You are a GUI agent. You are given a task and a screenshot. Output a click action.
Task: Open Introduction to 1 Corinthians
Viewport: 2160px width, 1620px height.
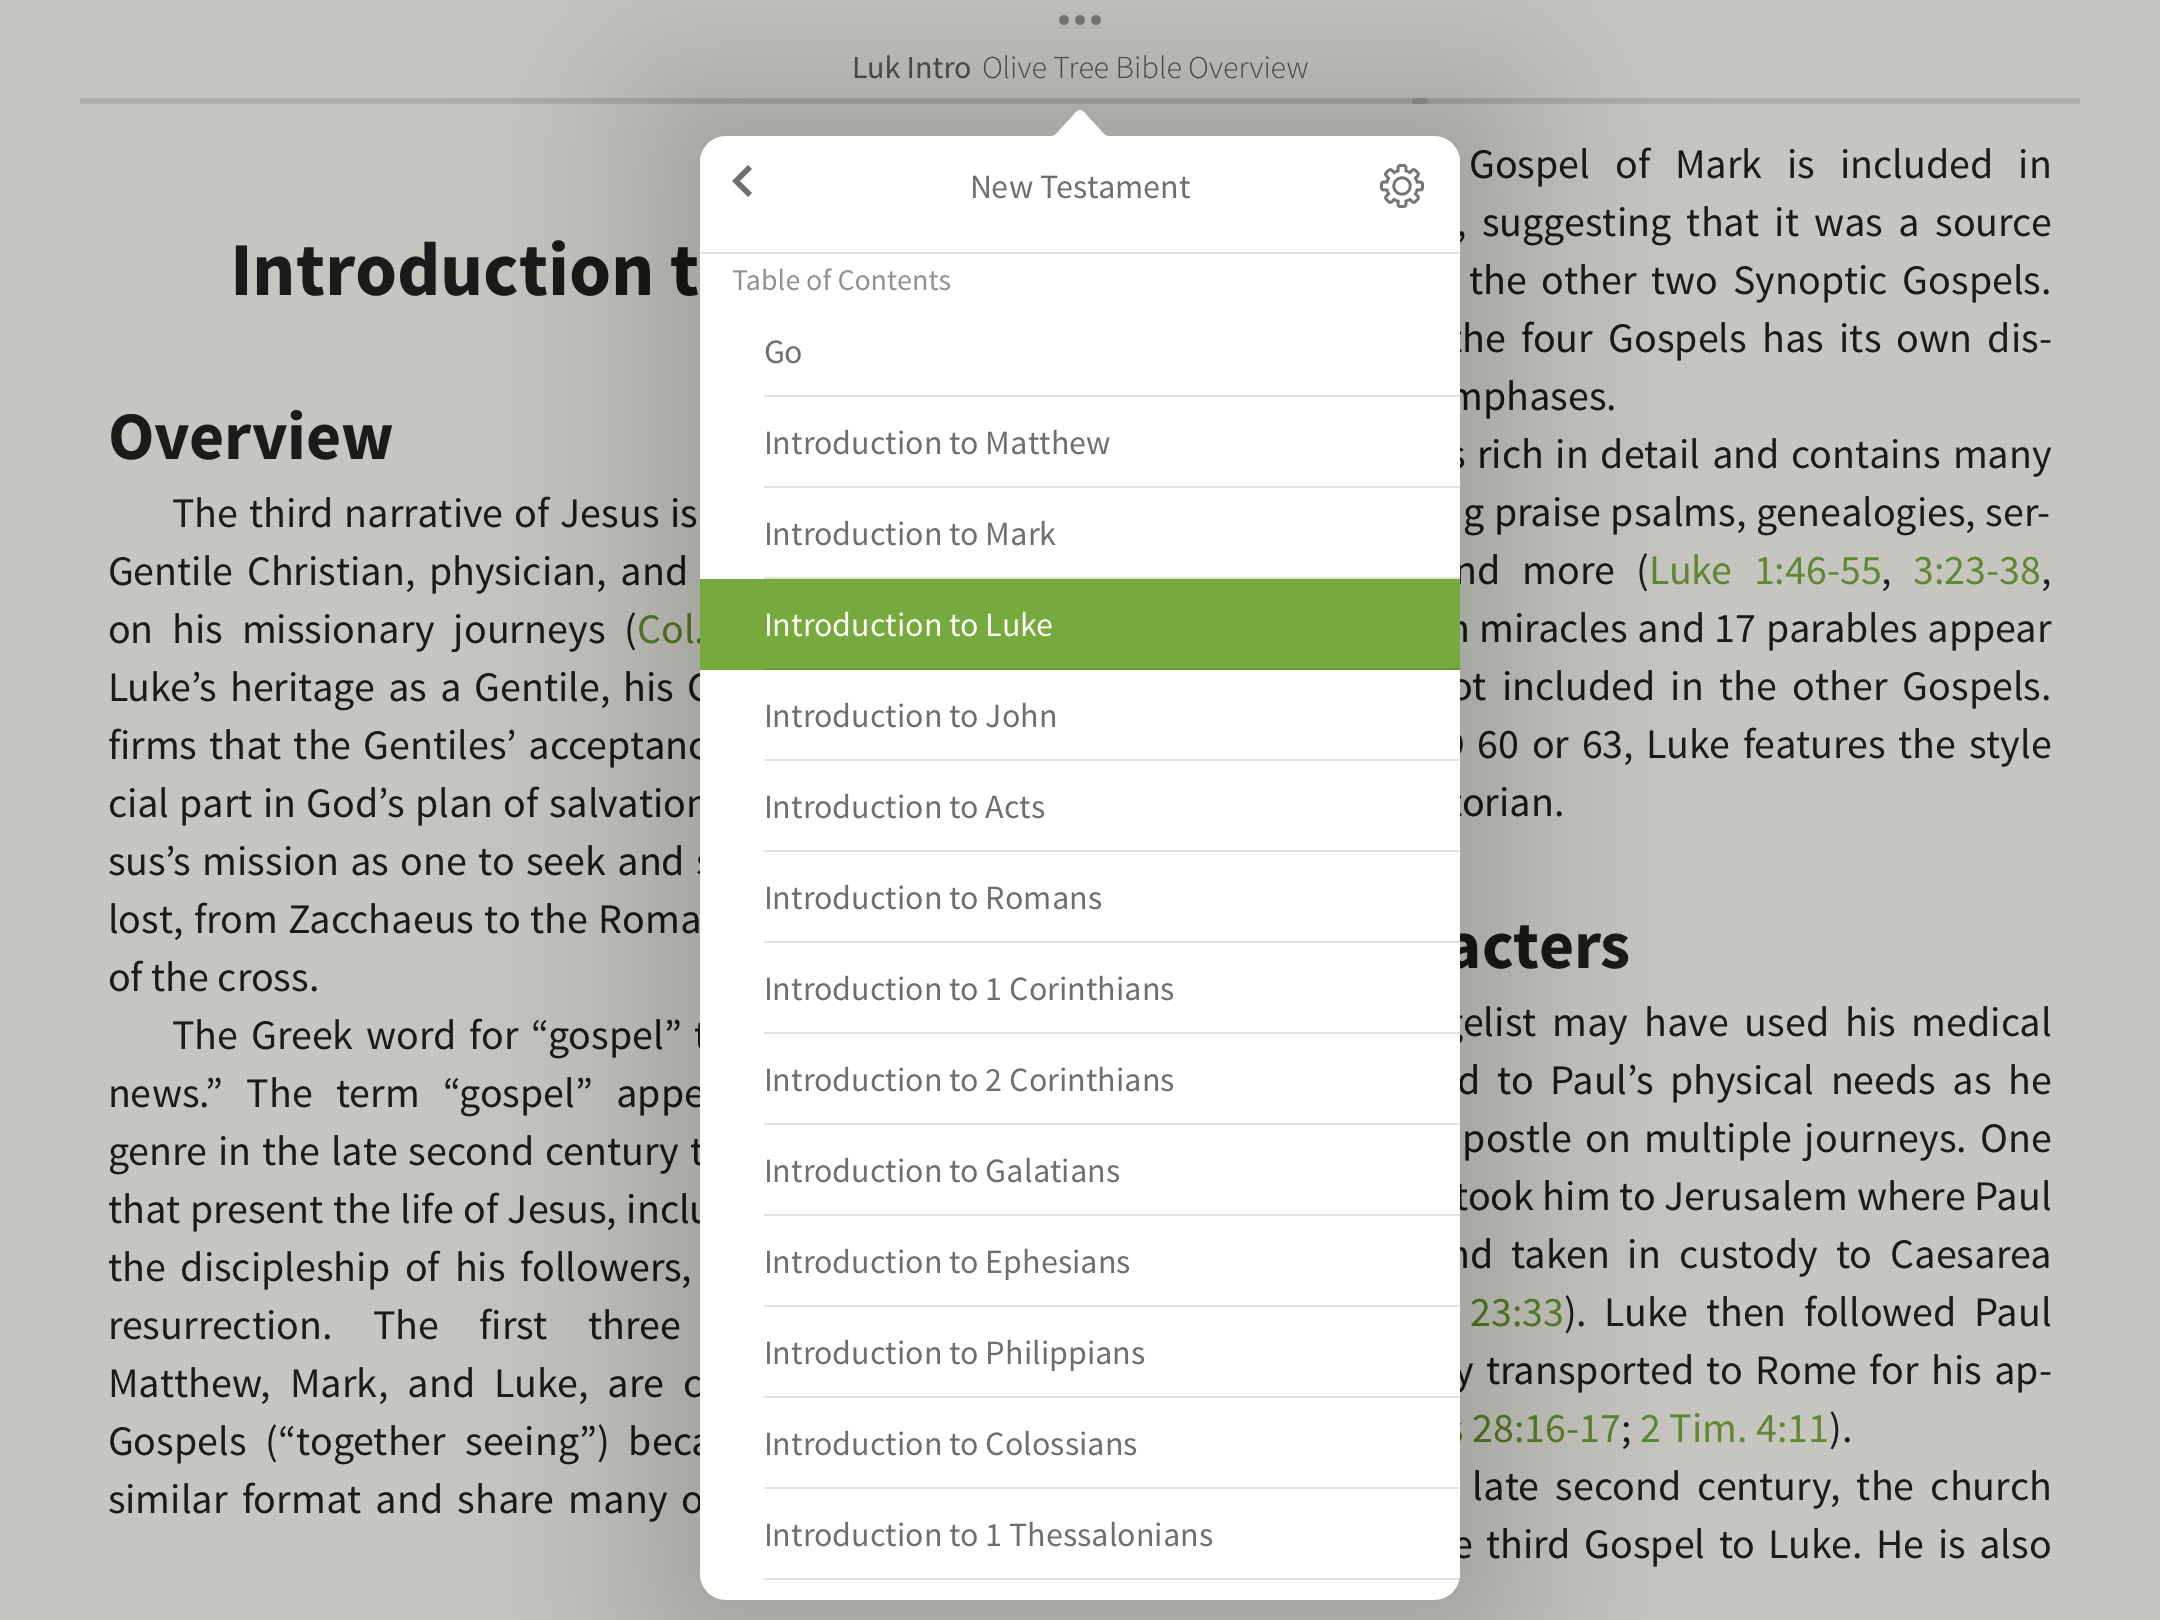tap(968, 989)
